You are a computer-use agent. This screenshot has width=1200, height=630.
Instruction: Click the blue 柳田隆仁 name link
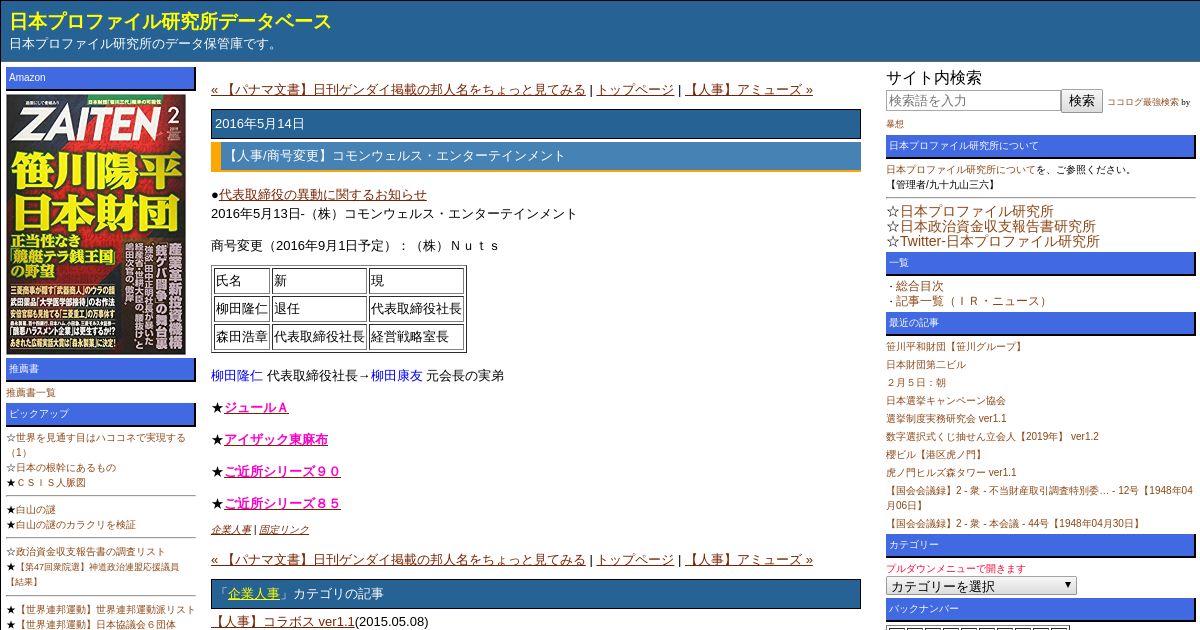(237, 375)
